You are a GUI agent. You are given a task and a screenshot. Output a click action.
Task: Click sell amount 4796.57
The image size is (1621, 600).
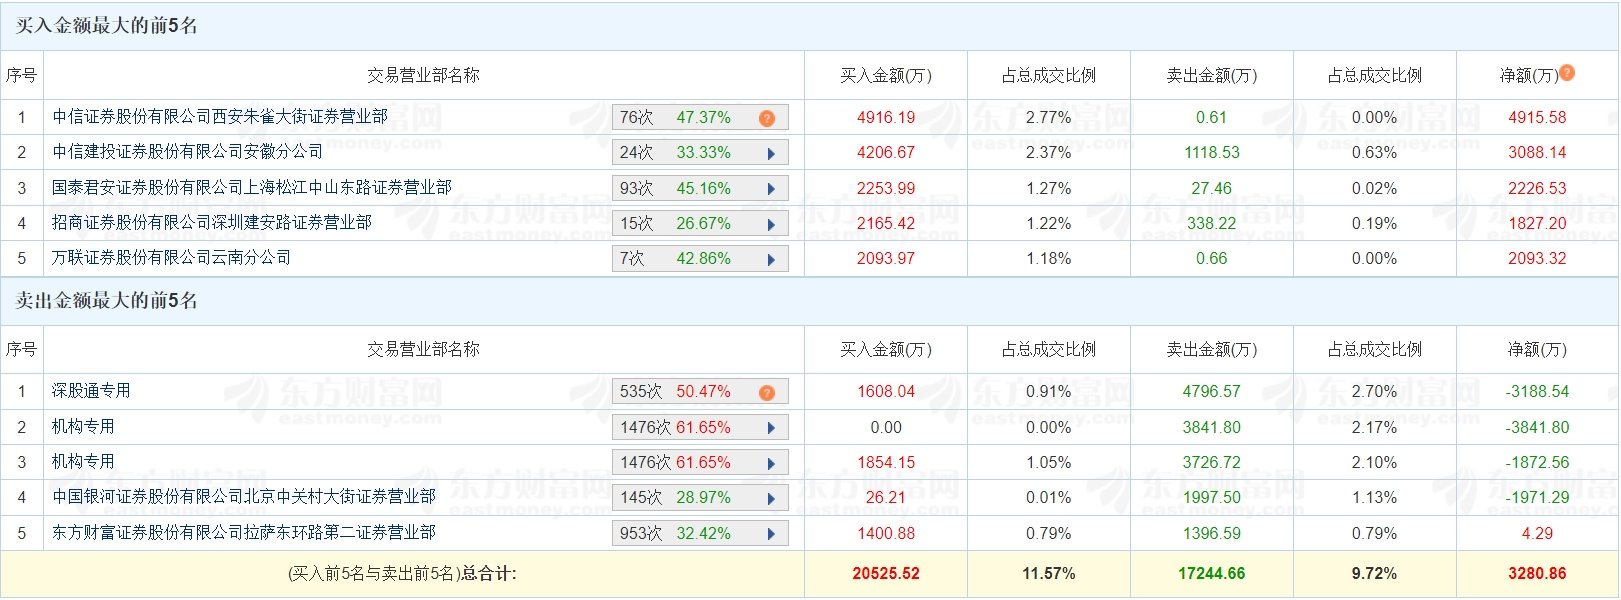coord(1212,392)
